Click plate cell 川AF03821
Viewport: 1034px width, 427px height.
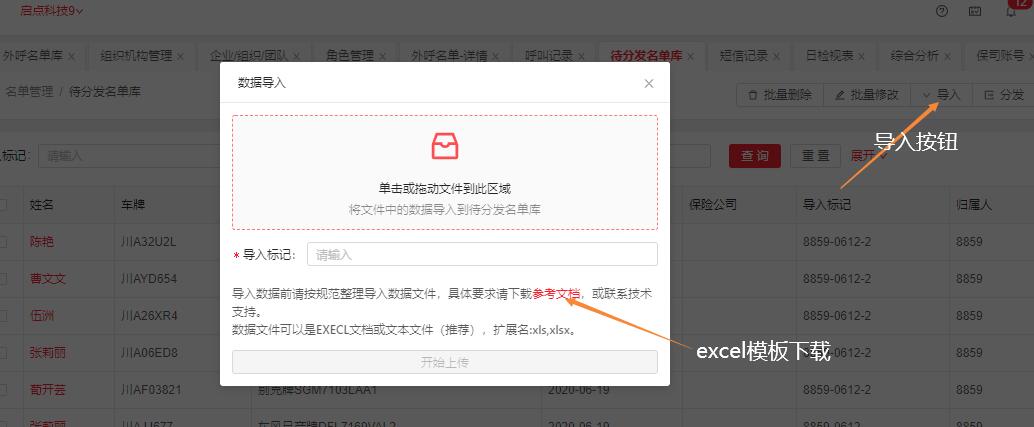point(151,390)
